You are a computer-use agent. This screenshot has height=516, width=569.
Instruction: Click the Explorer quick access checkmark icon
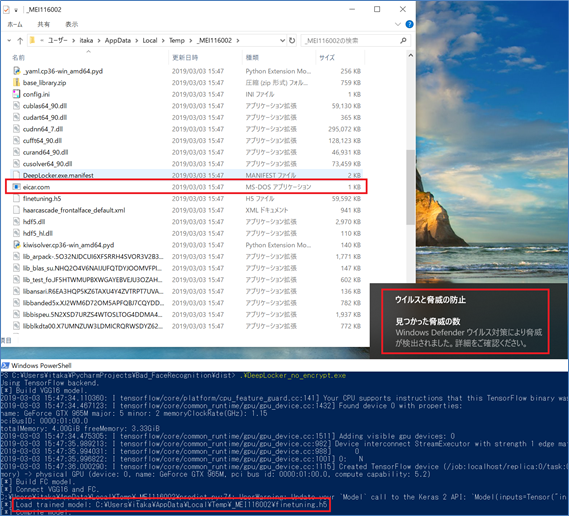point(6,9)
